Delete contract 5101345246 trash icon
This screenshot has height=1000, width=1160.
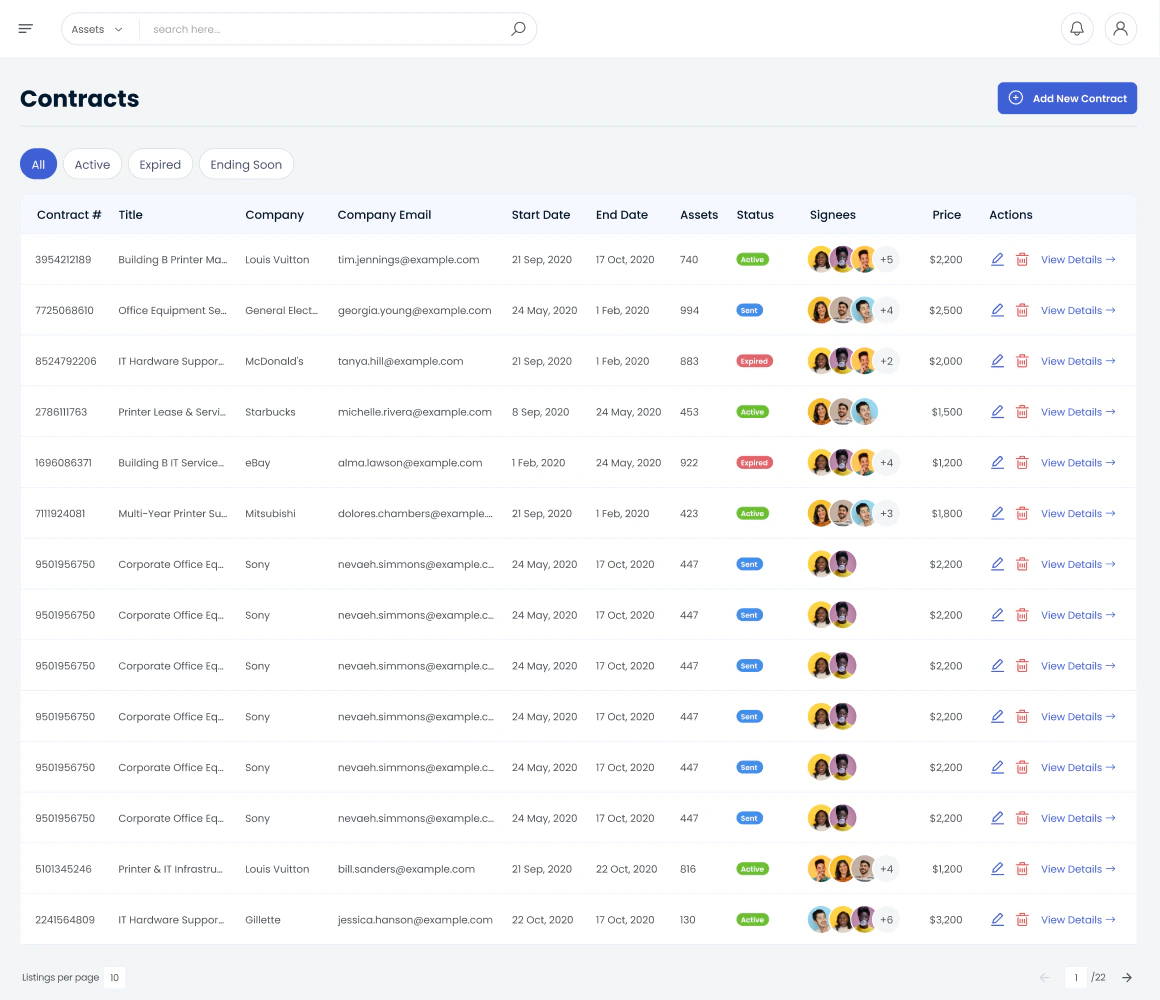tap(1022, 869)
